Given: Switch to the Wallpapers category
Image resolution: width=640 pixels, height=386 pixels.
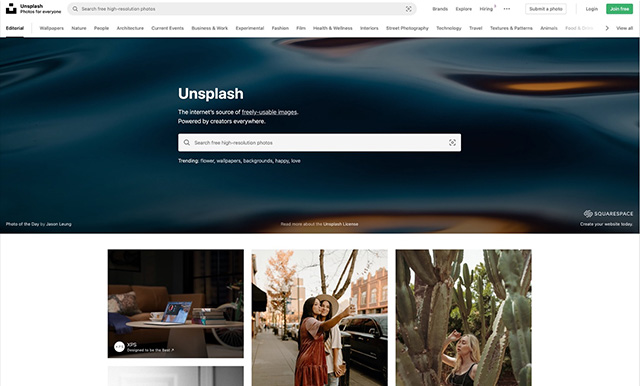Looking at the screenshot, I should point(51,28).
